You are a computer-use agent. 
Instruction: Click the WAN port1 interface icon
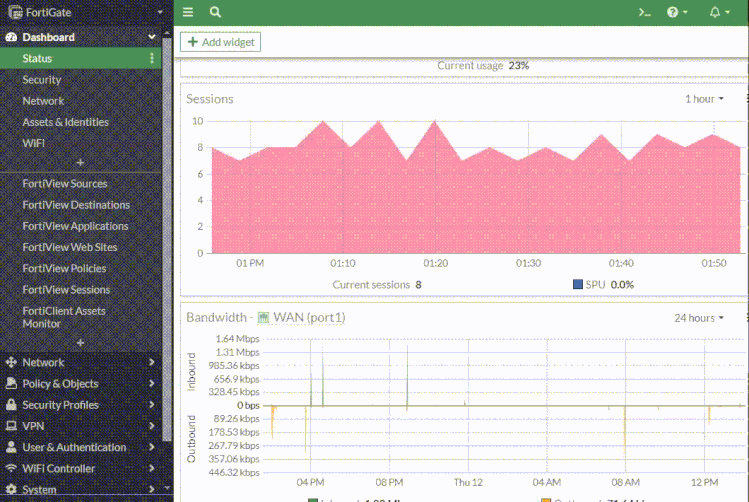(264, 318)
